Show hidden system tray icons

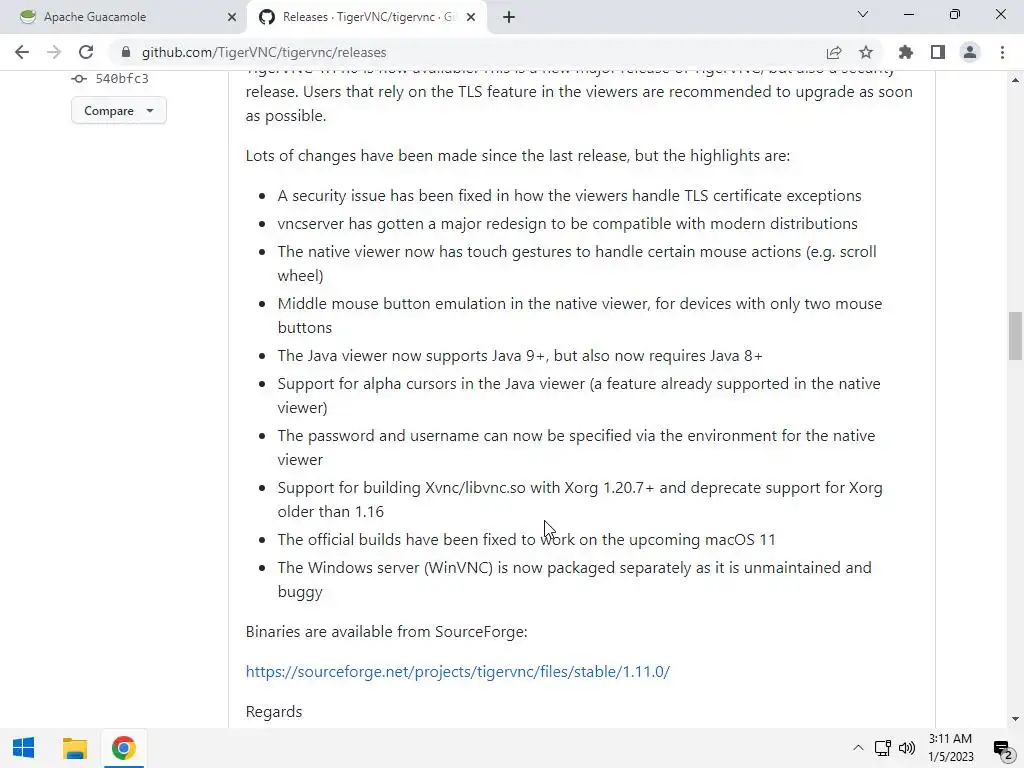click(858, 748)
